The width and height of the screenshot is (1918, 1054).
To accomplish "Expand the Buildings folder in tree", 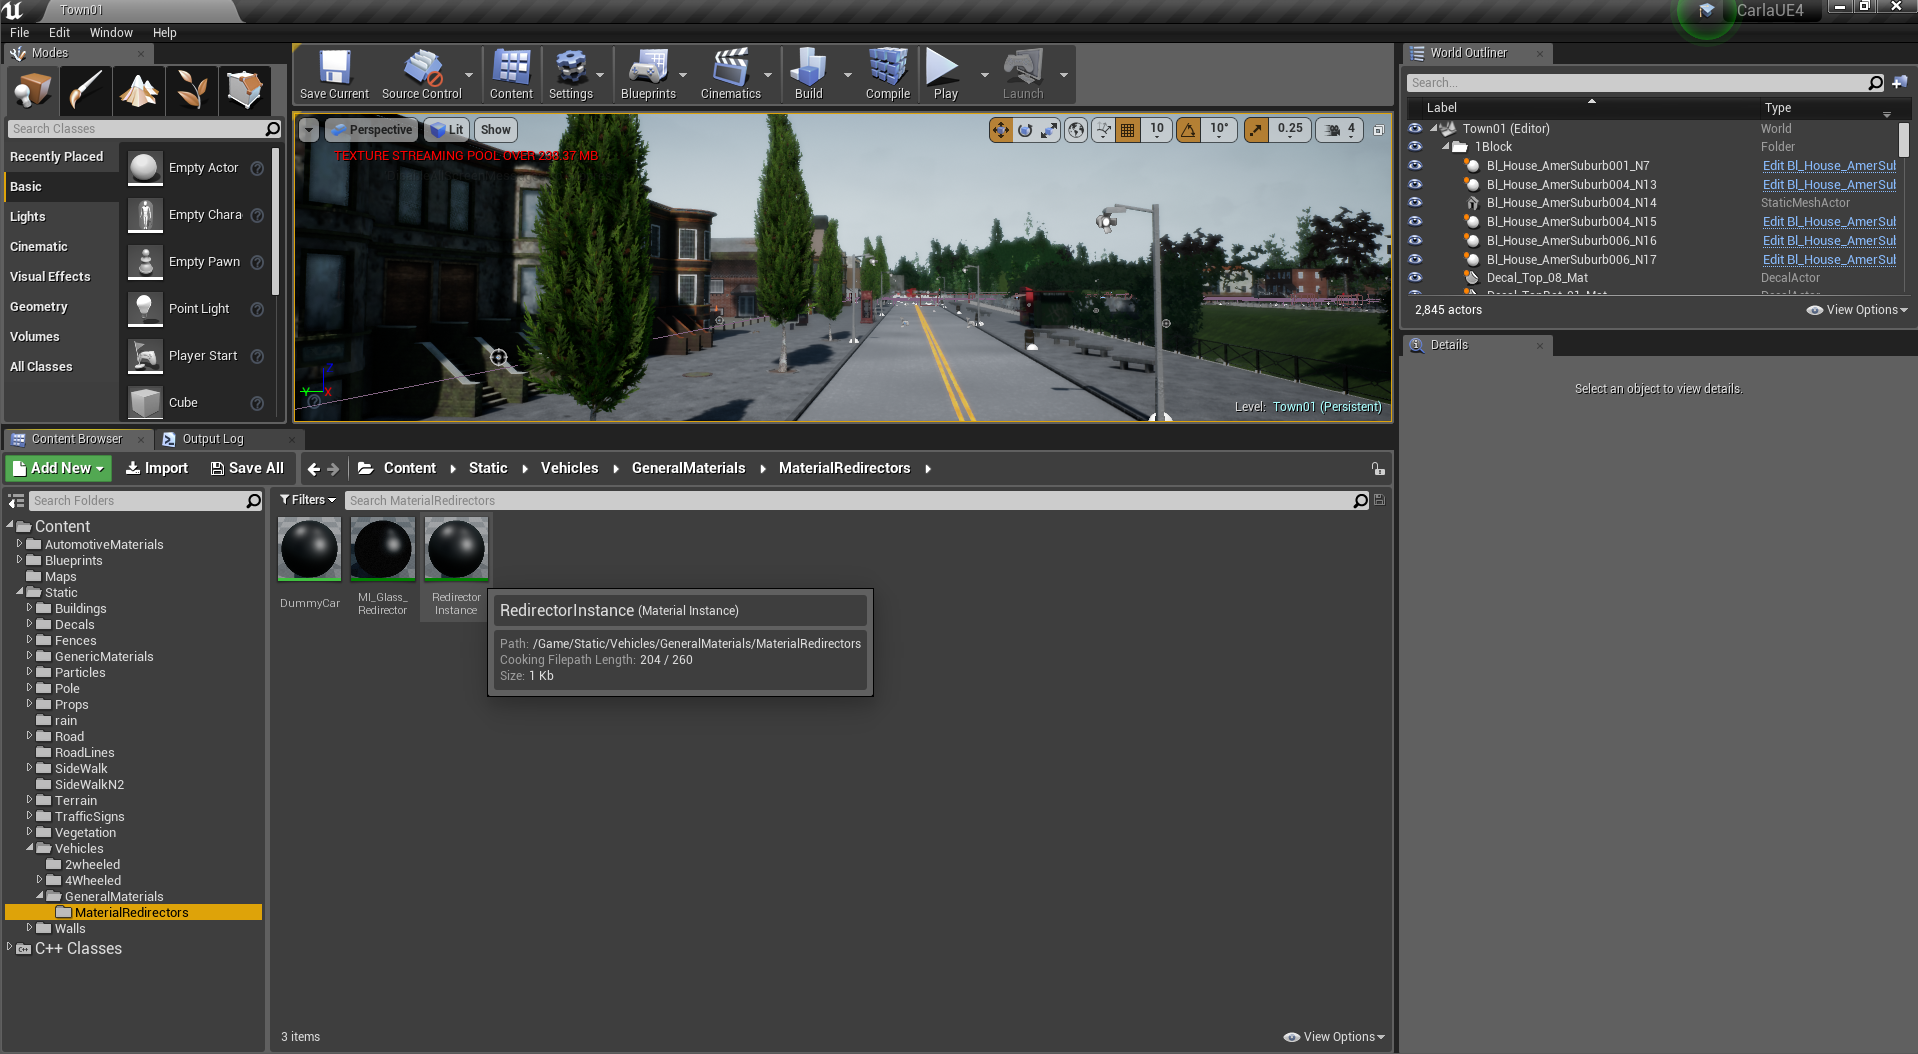I will pyautogui.click(x=29, y=608).
